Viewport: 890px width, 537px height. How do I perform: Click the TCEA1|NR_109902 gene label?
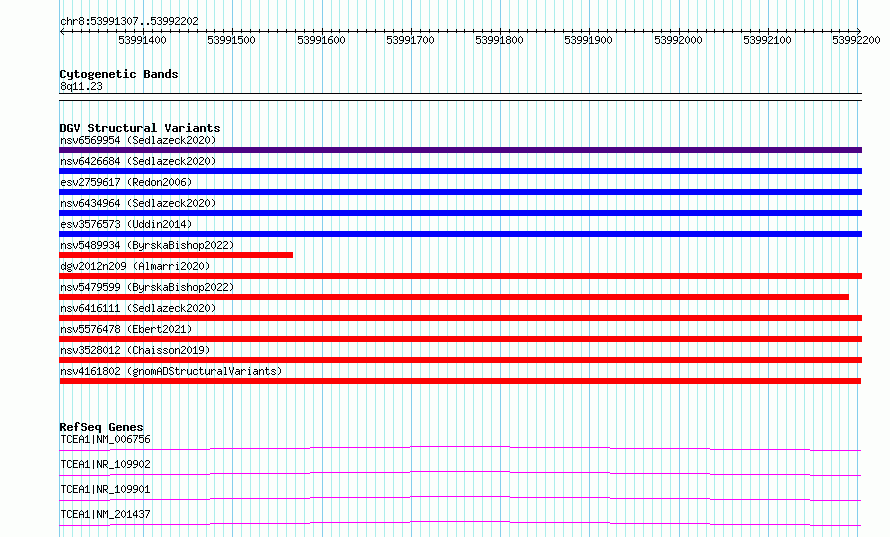[x=105, y=464]
